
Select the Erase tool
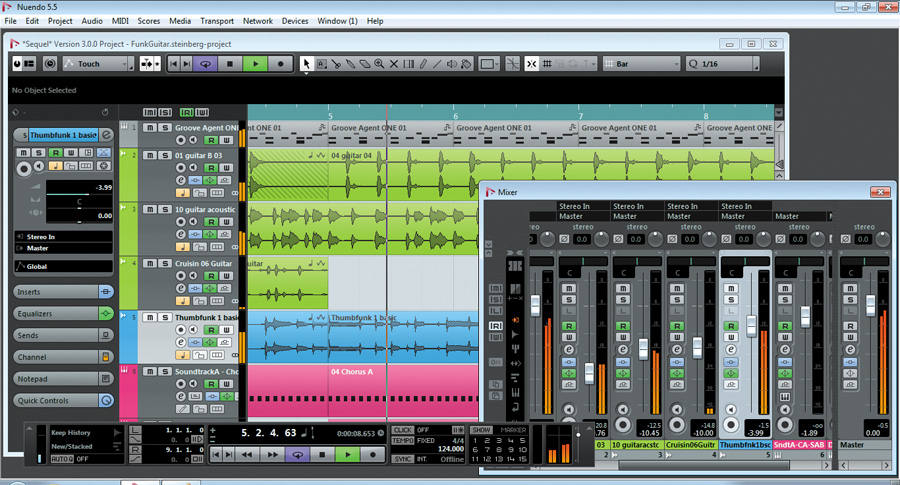click(x=364, y=64)
